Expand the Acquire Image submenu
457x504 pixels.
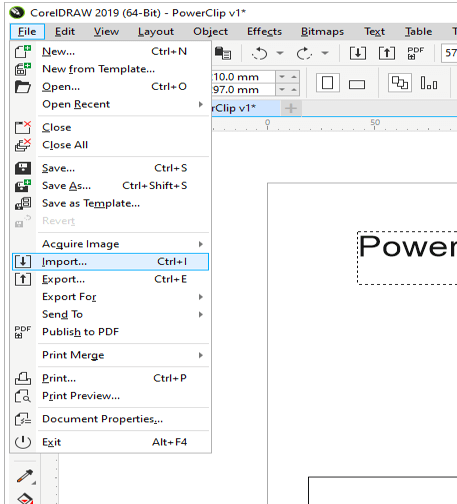pyautogui.click(x=201, y=244)
